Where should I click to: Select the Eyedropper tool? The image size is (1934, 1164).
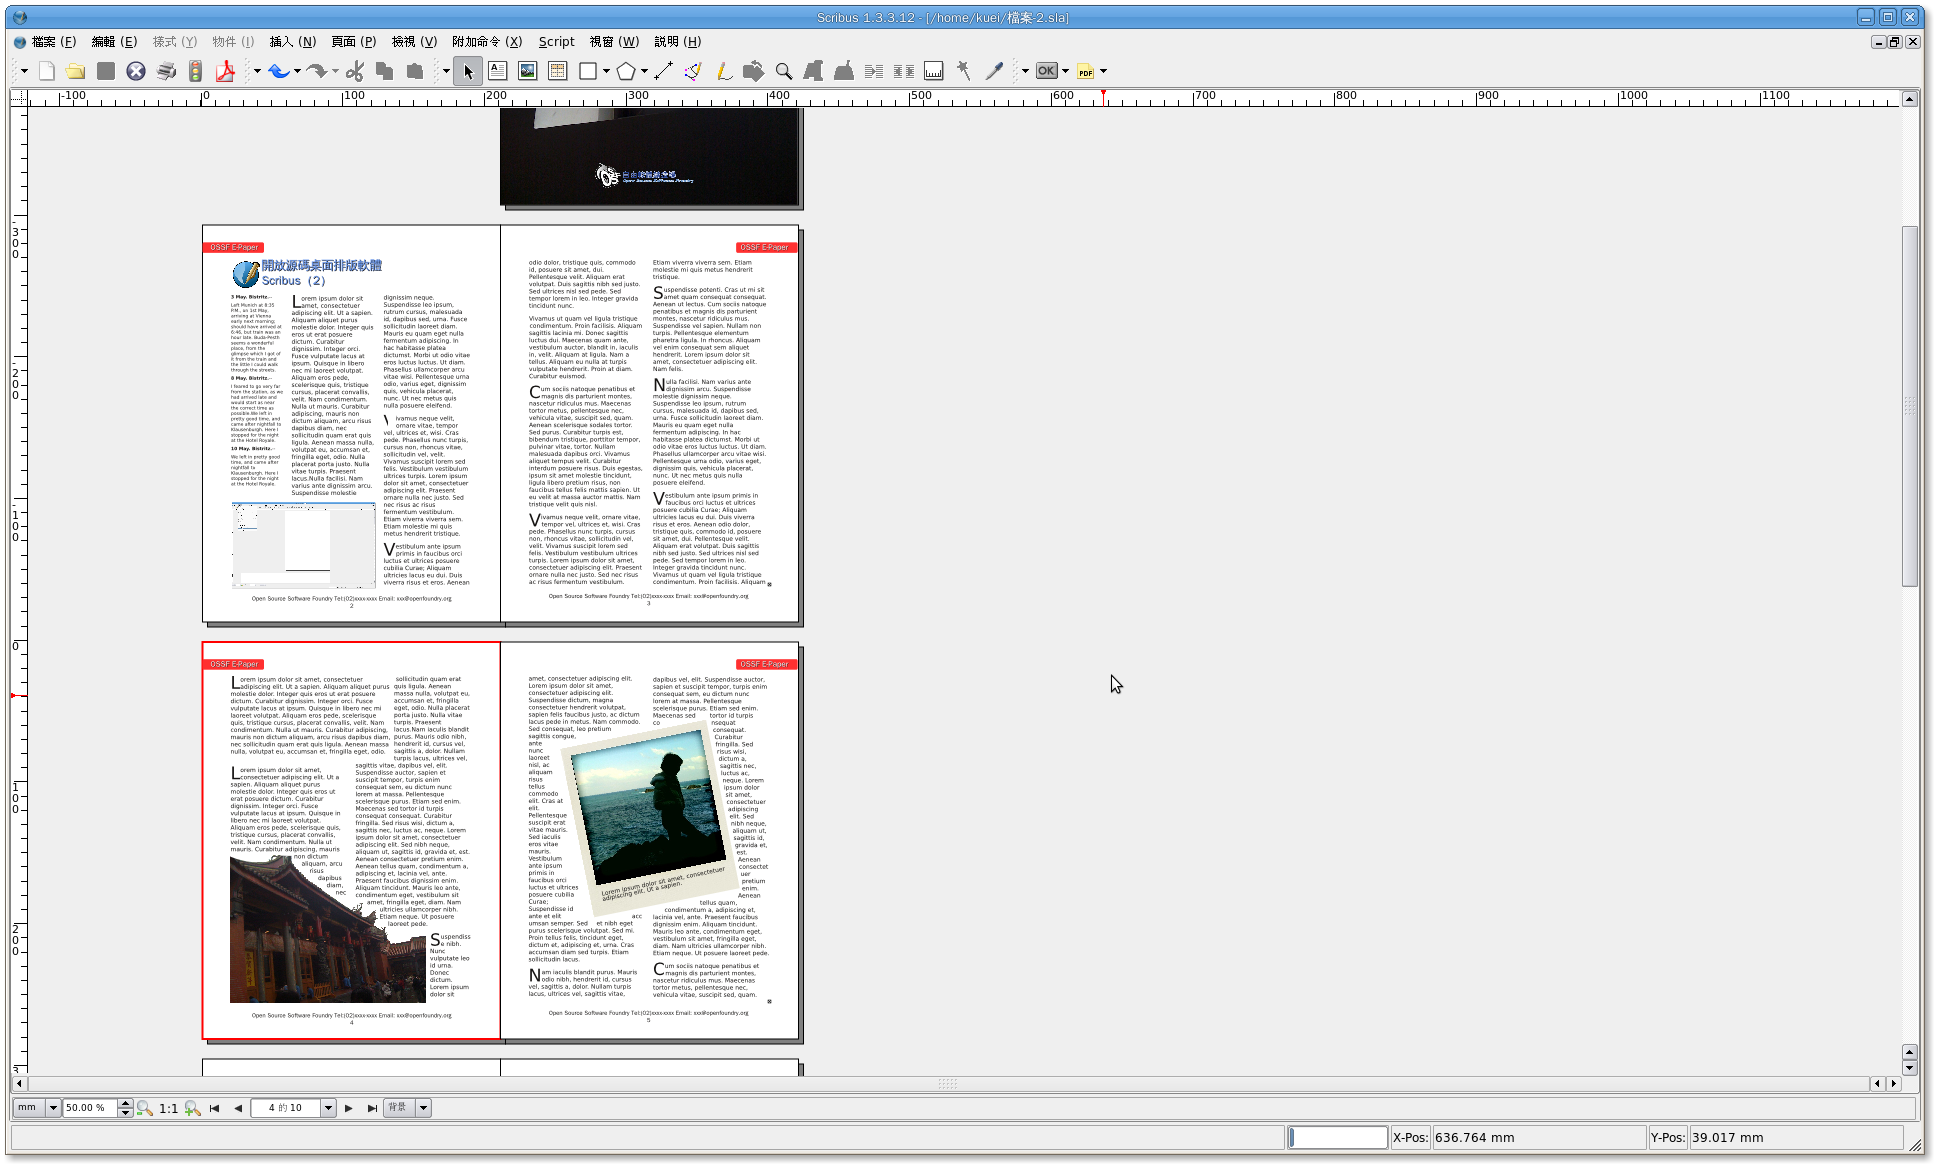[x=994, y=71]
